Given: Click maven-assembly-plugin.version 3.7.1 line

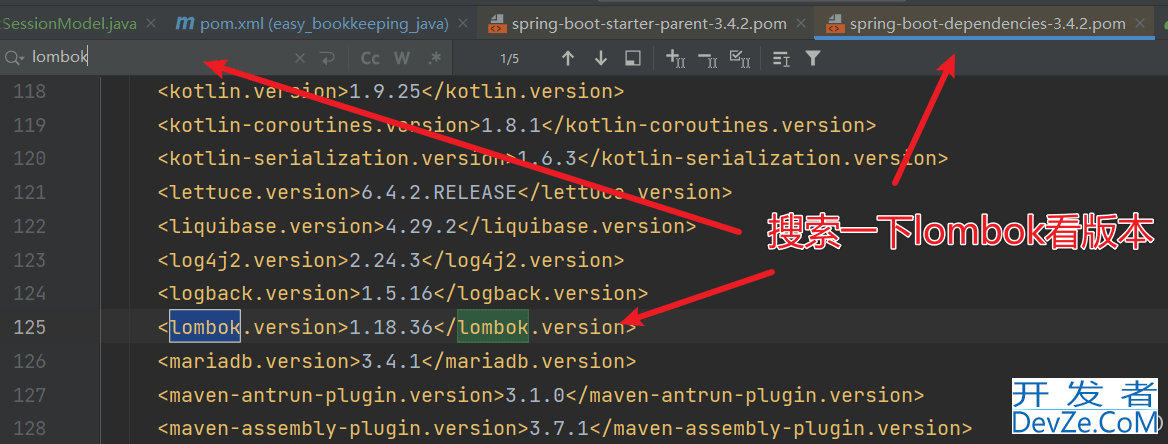Looking at the screenshot, I should point(565,428).
